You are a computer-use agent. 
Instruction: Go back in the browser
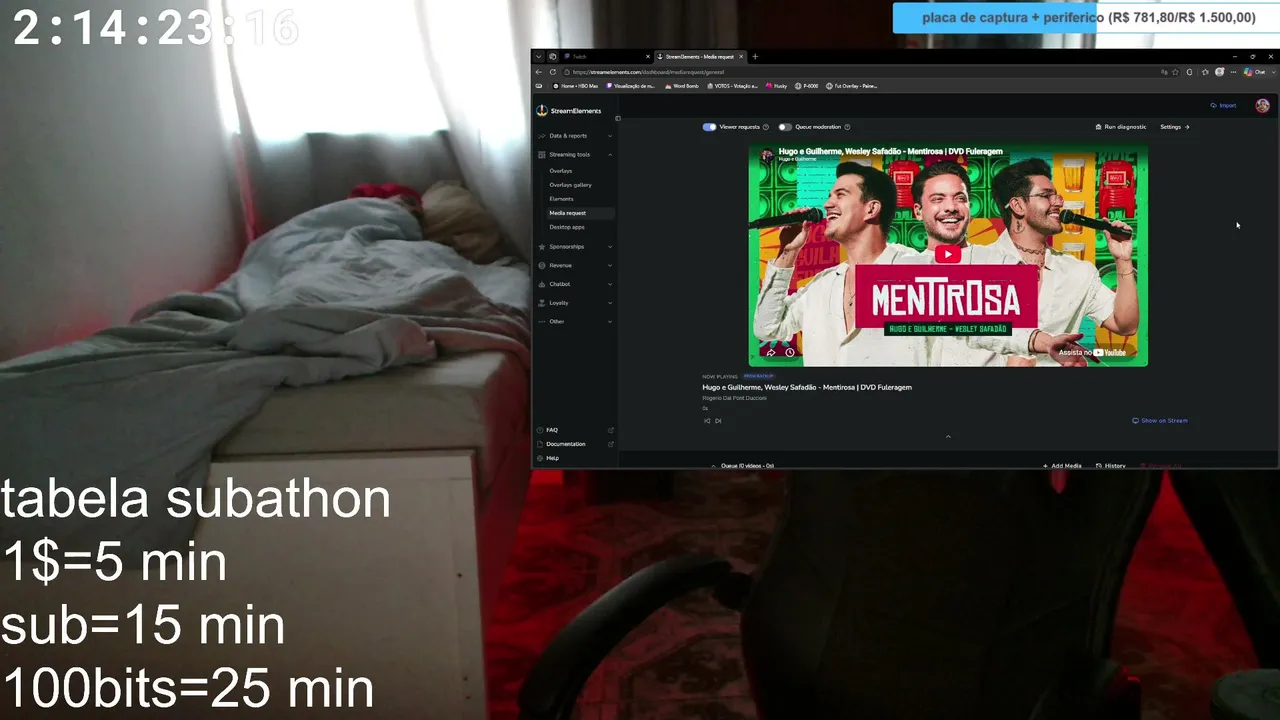539,72
